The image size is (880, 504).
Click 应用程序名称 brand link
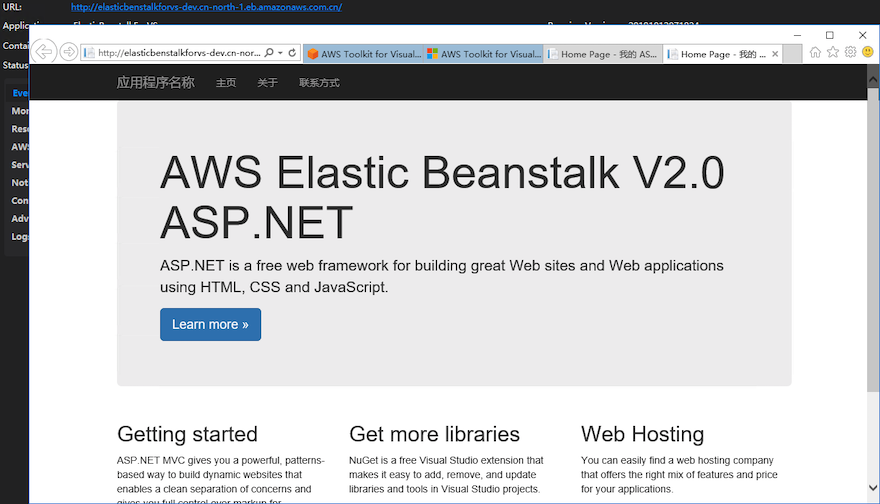(x=155, y=83)
